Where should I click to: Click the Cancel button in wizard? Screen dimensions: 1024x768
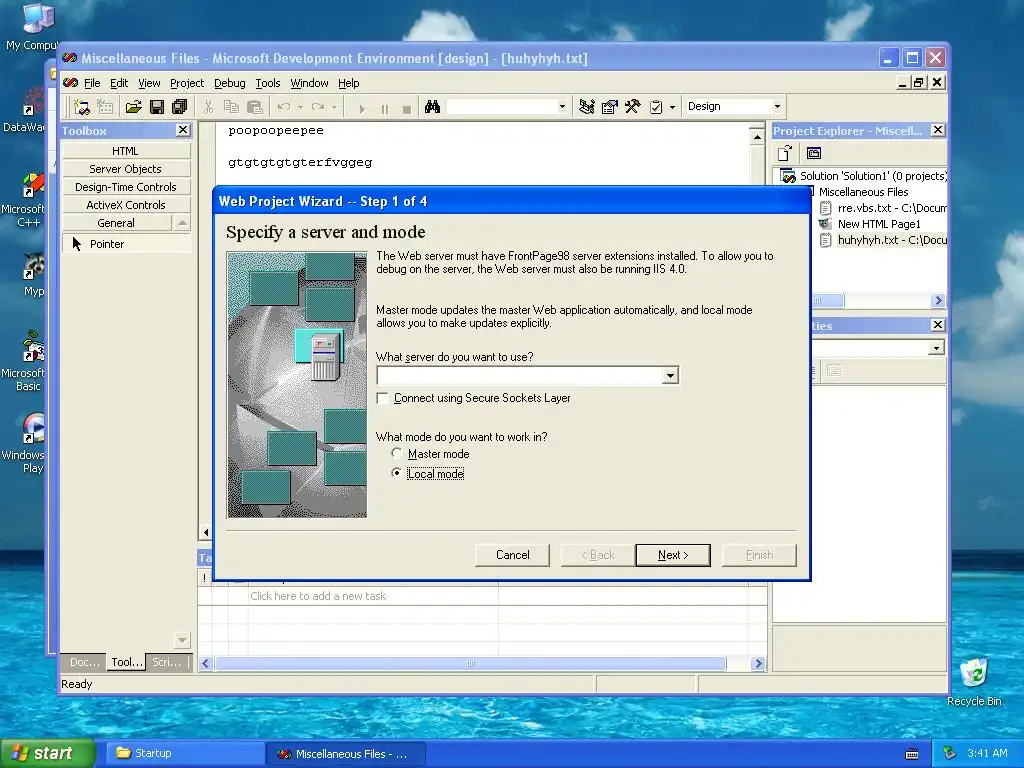tap(513, 555)
